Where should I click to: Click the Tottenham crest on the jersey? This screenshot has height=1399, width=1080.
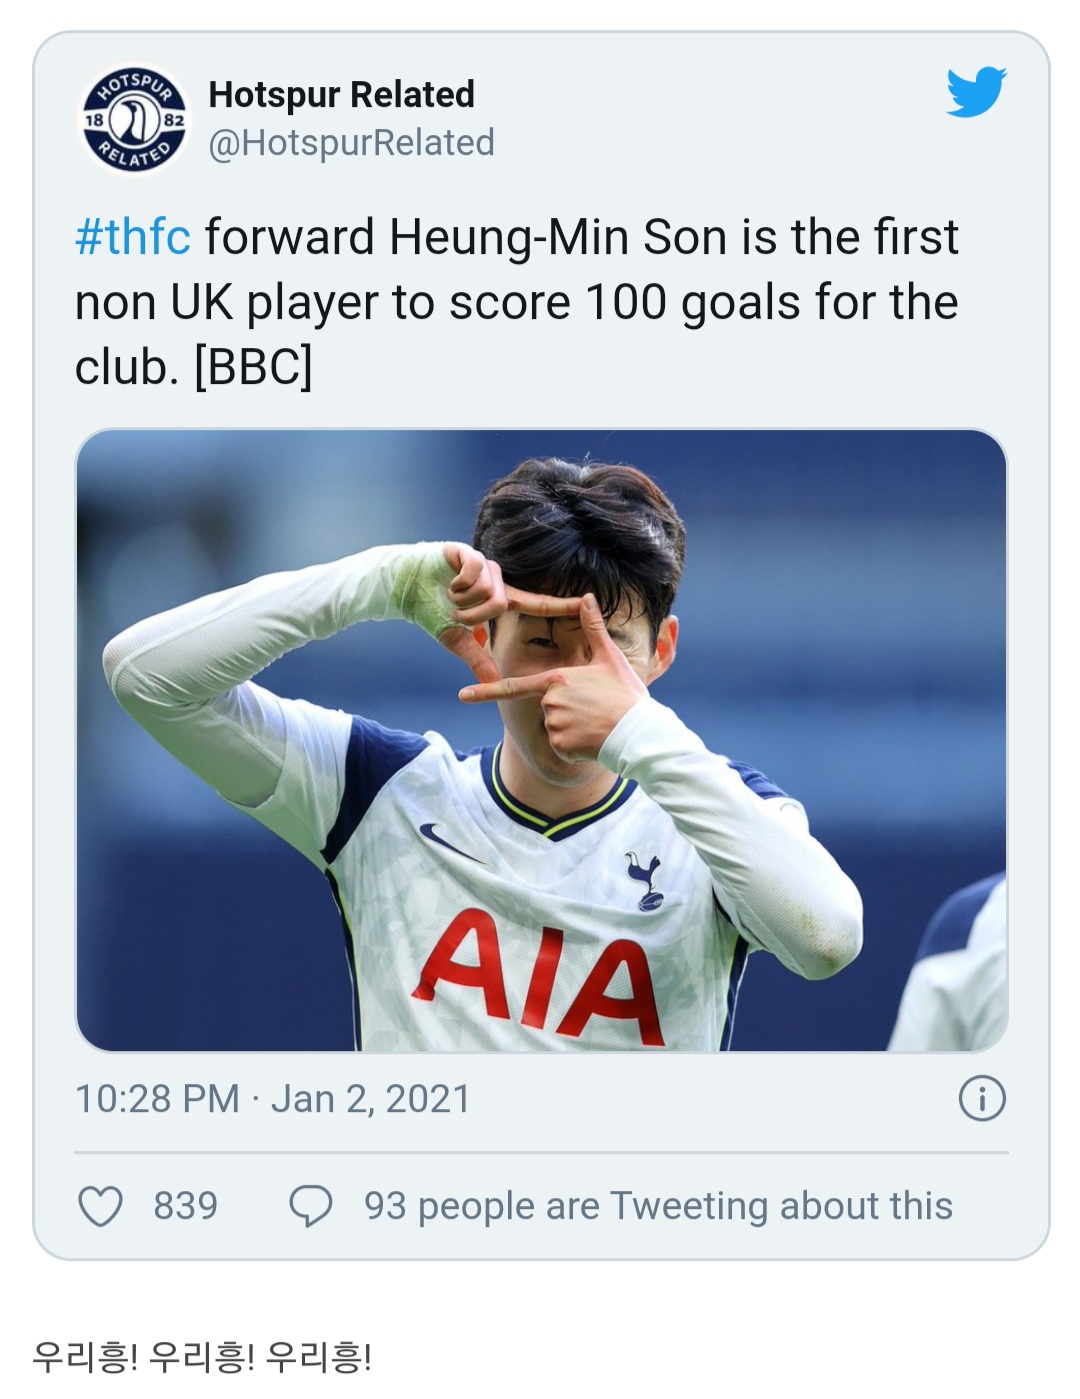pyautogui.click(x=646, y=880)
